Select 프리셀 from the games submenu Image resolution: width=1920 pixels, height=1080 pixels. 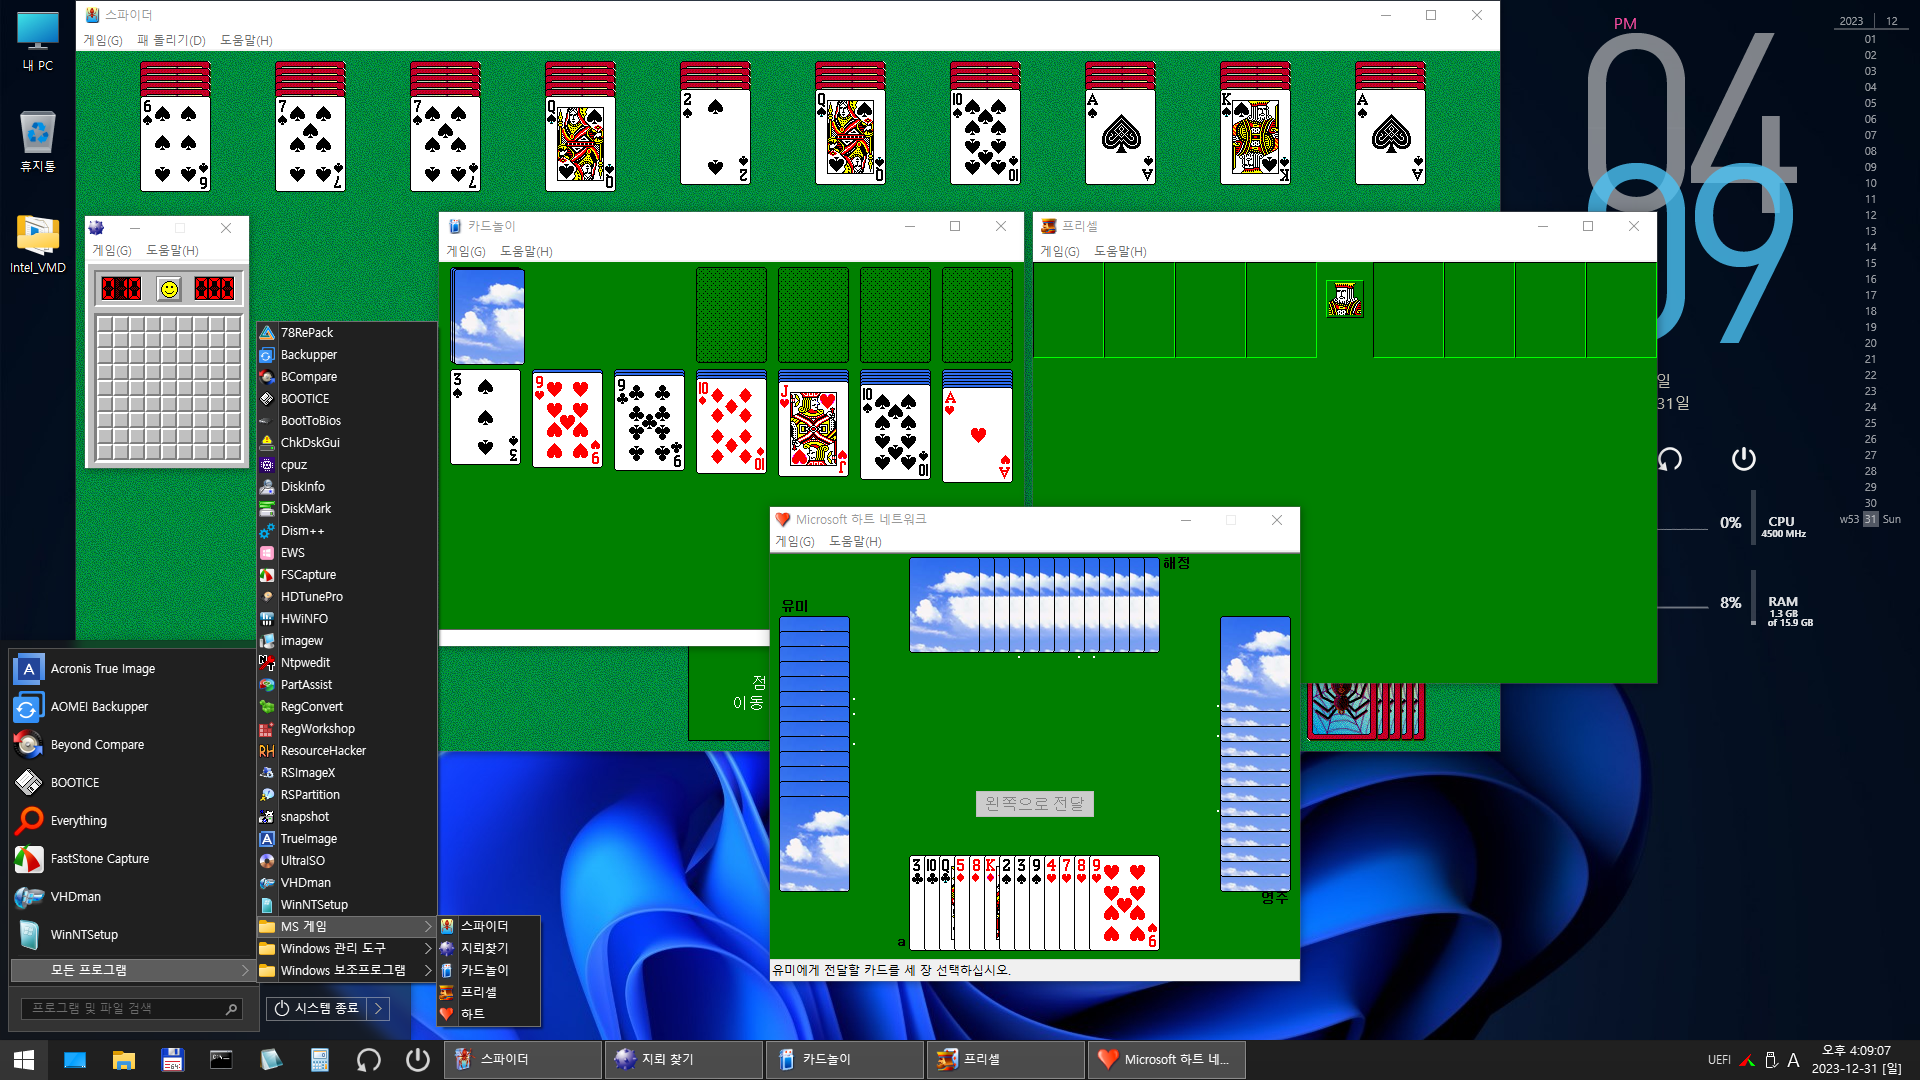489,993
